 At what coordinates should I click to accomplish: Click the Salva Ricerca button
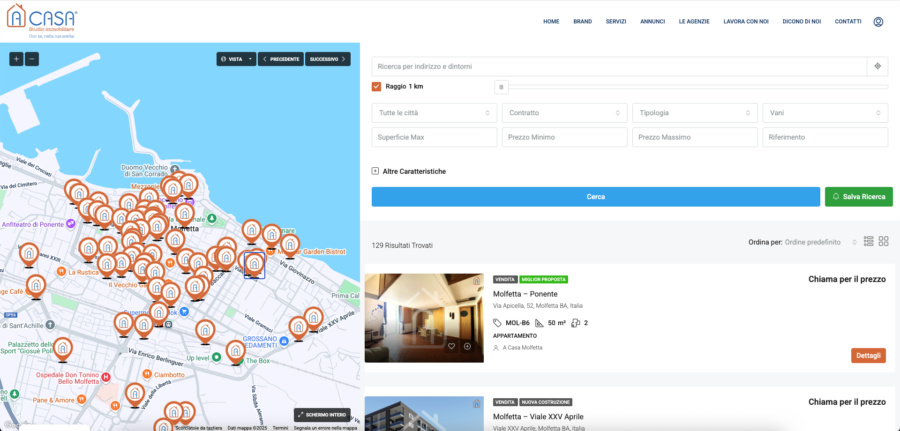click(857, 197)
